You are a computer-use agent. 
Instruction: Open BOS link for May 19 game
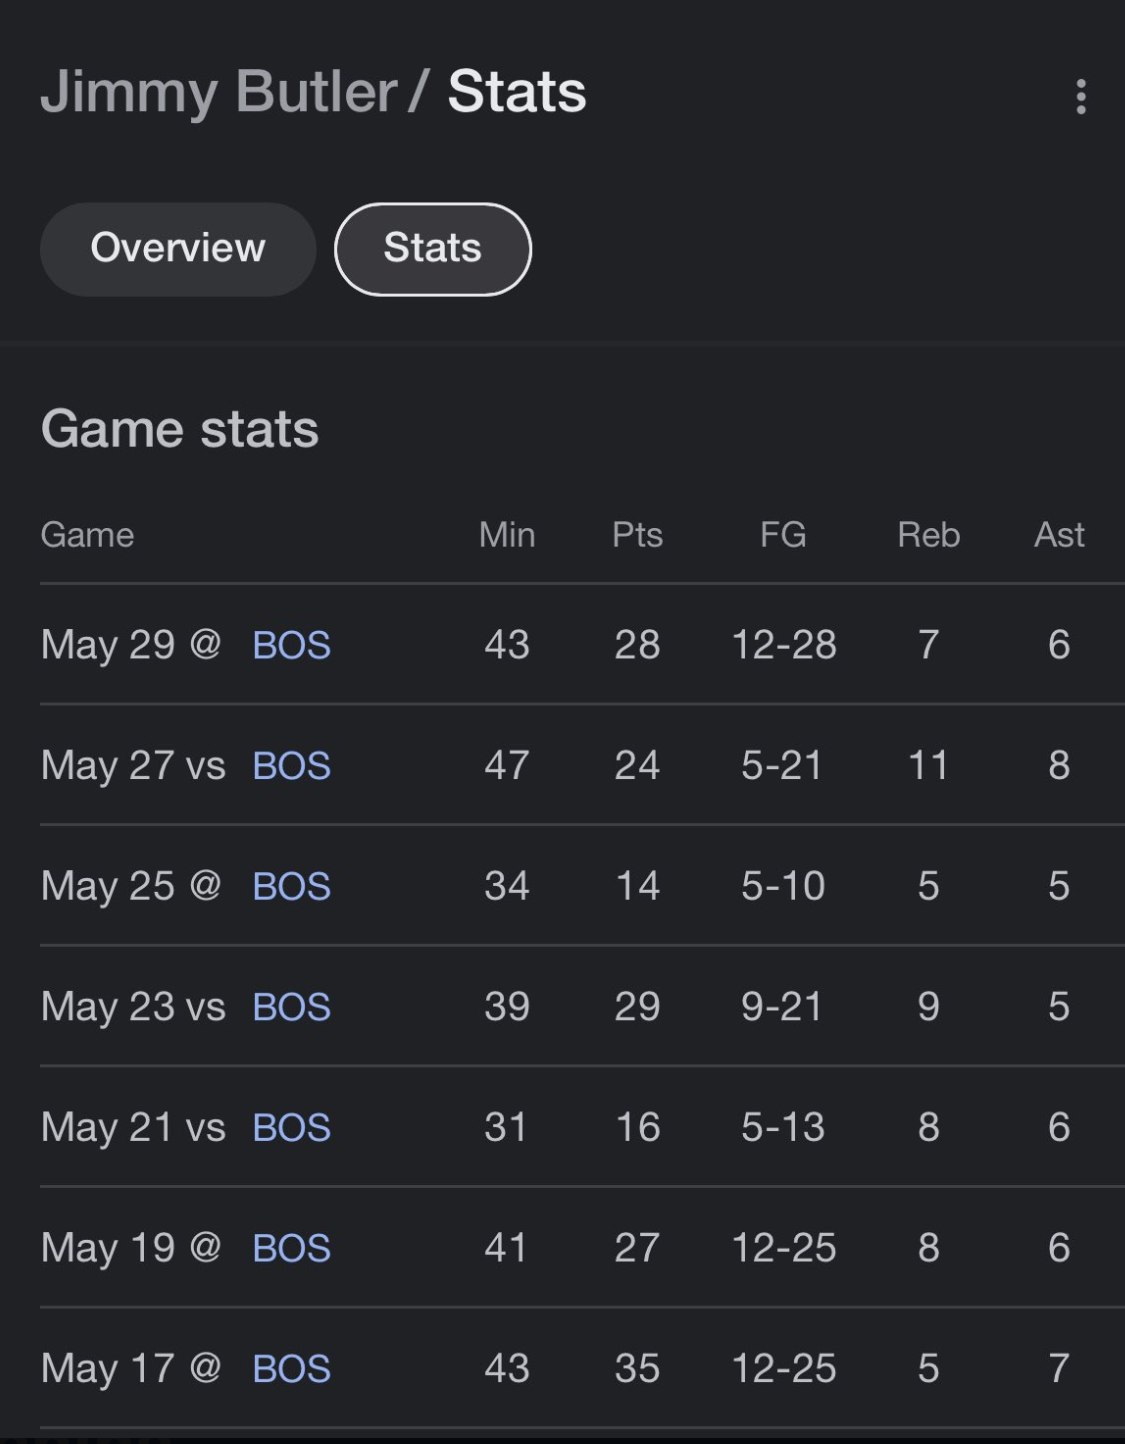pyautogui.click(x=291, y=1249)
